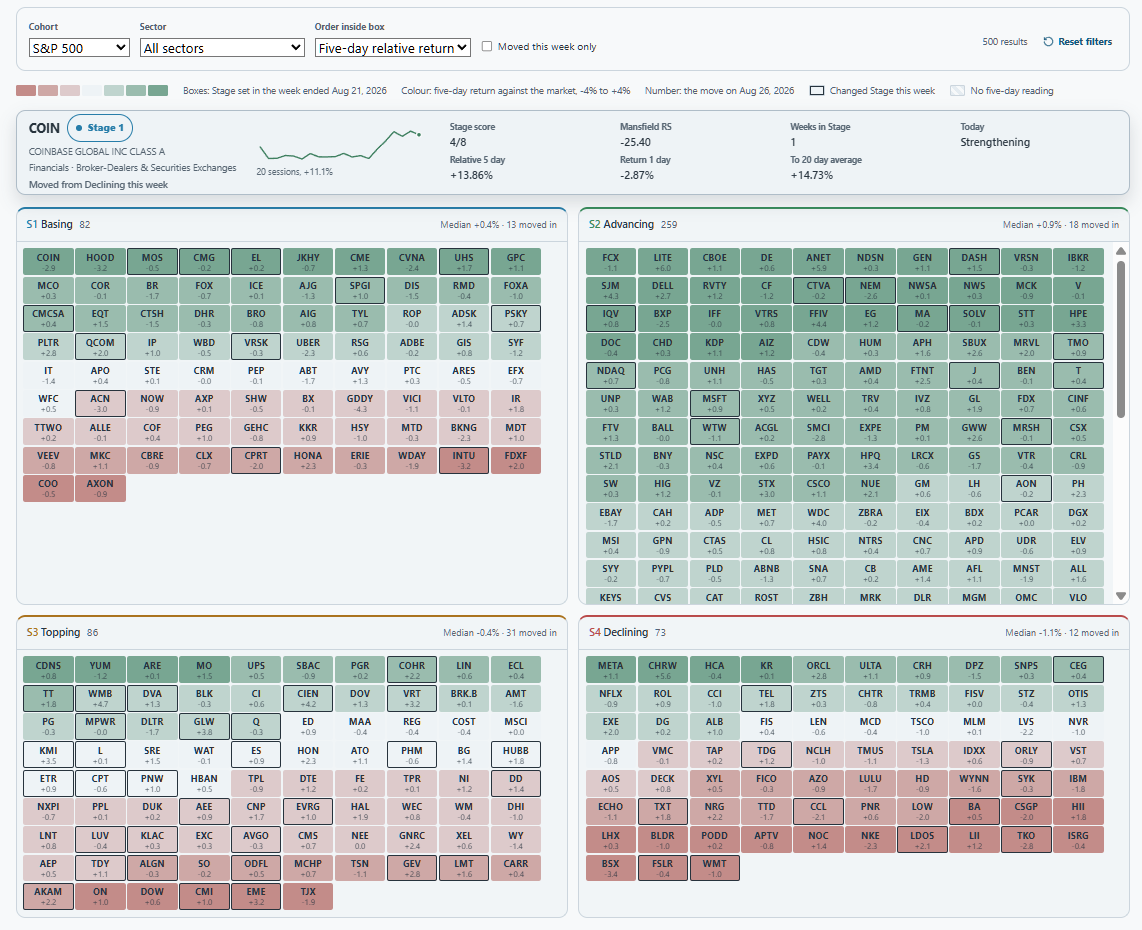The image size is (1142, 930).
Task: Click the darkest green legend swatch
Action: coord(158,90)
